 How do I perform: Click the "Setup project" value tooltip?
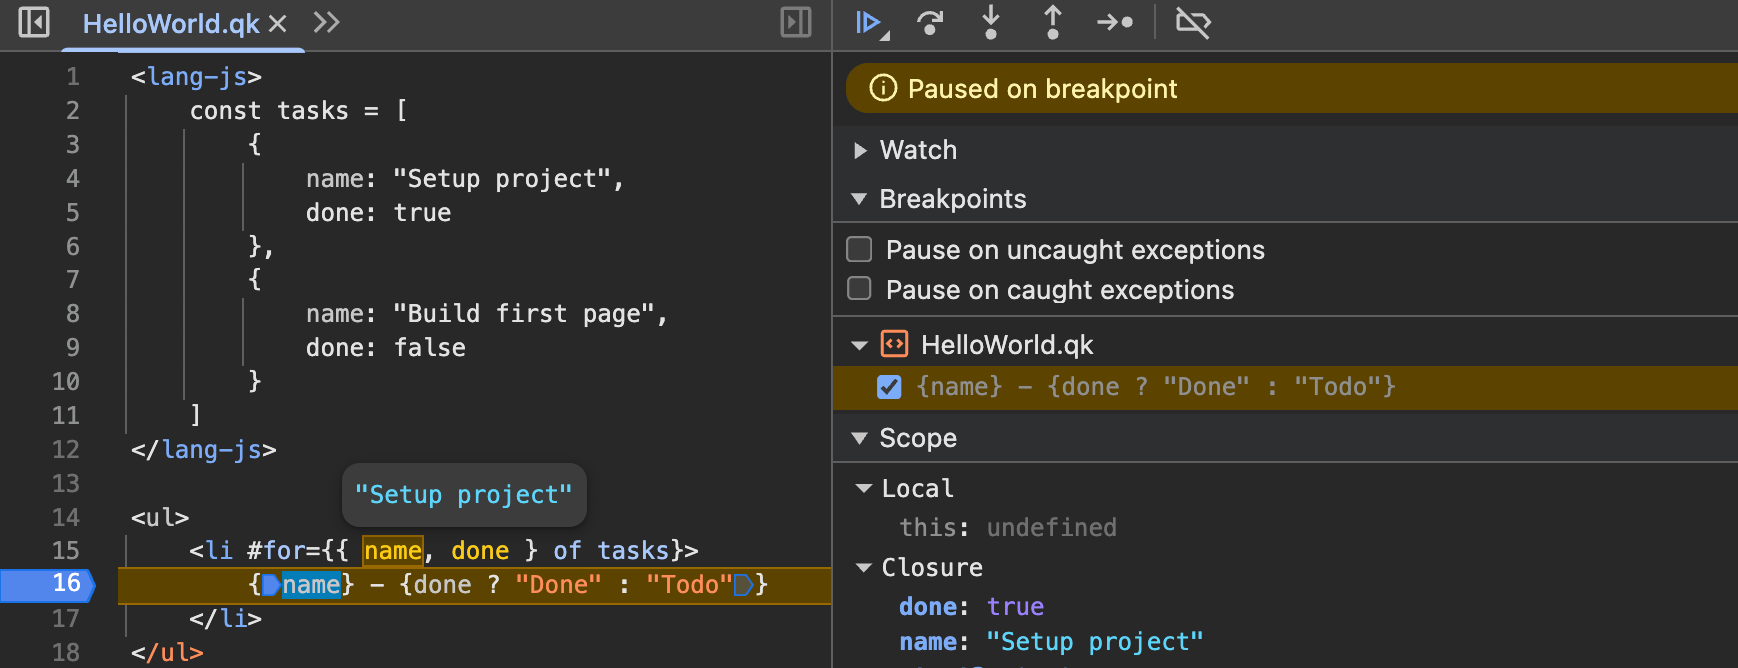coord(464,495)
